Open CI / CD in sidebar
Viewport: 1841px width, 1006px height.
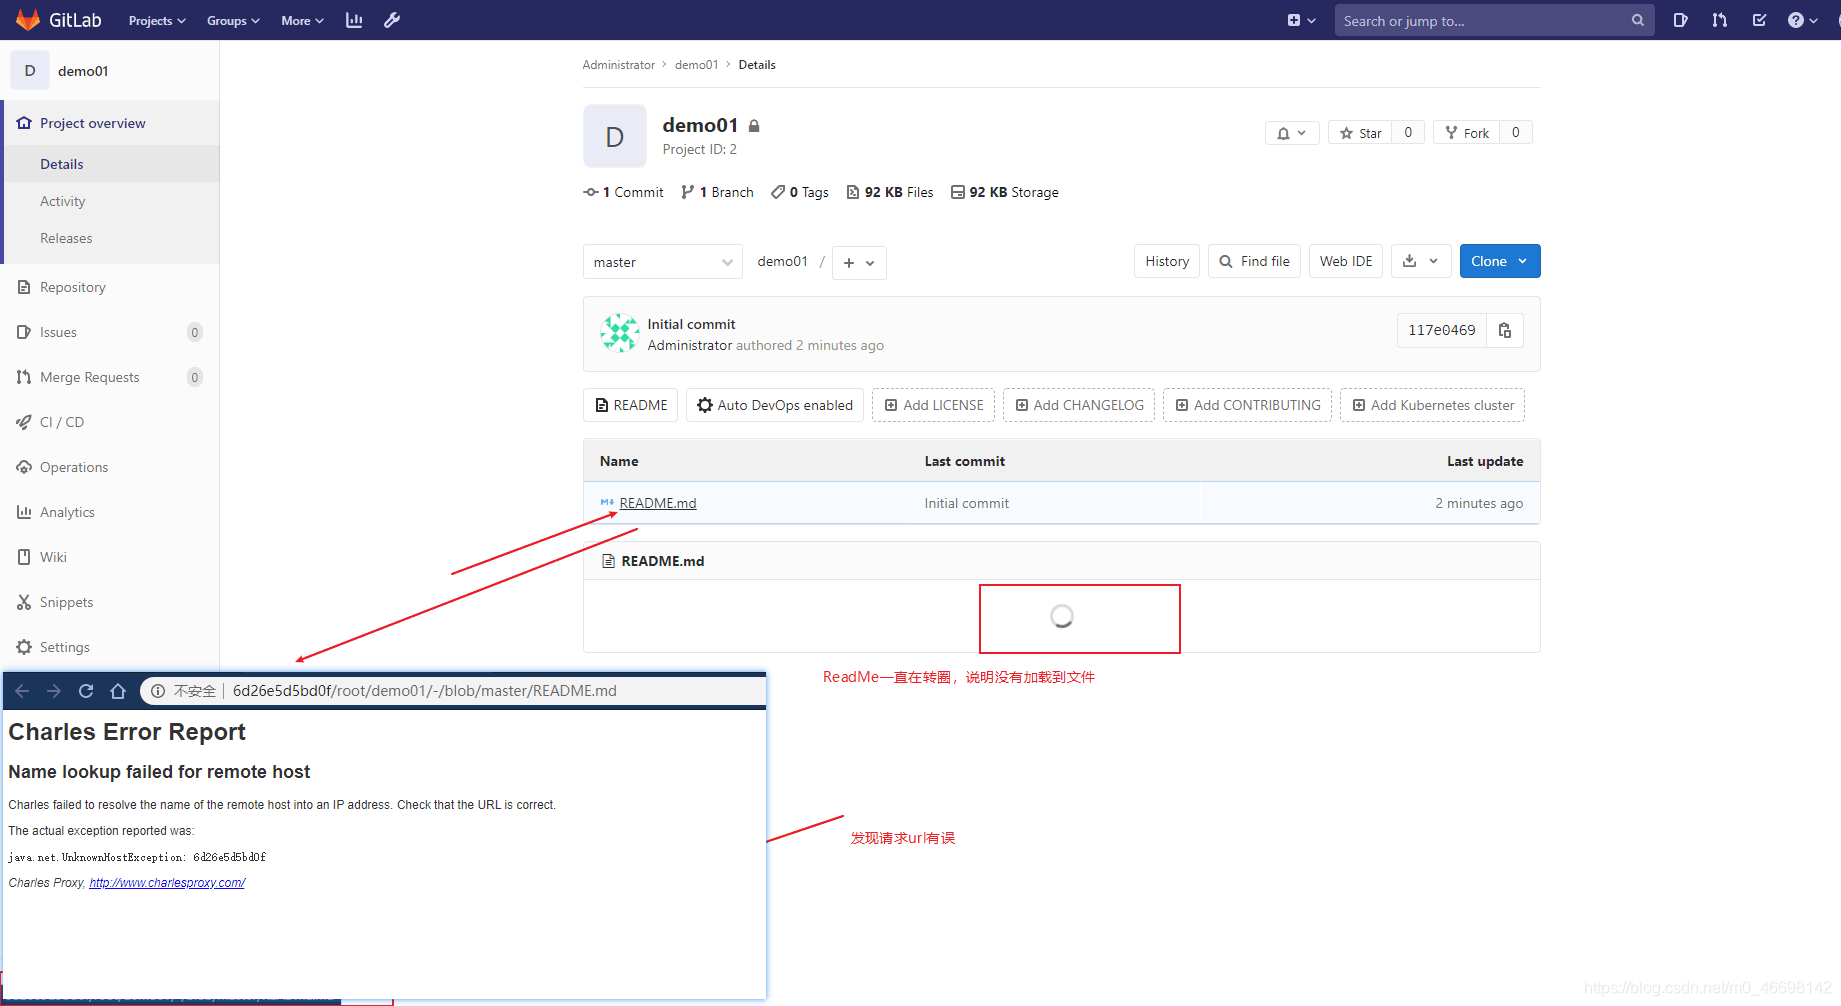pyautogui.click(x=110, y=422)
